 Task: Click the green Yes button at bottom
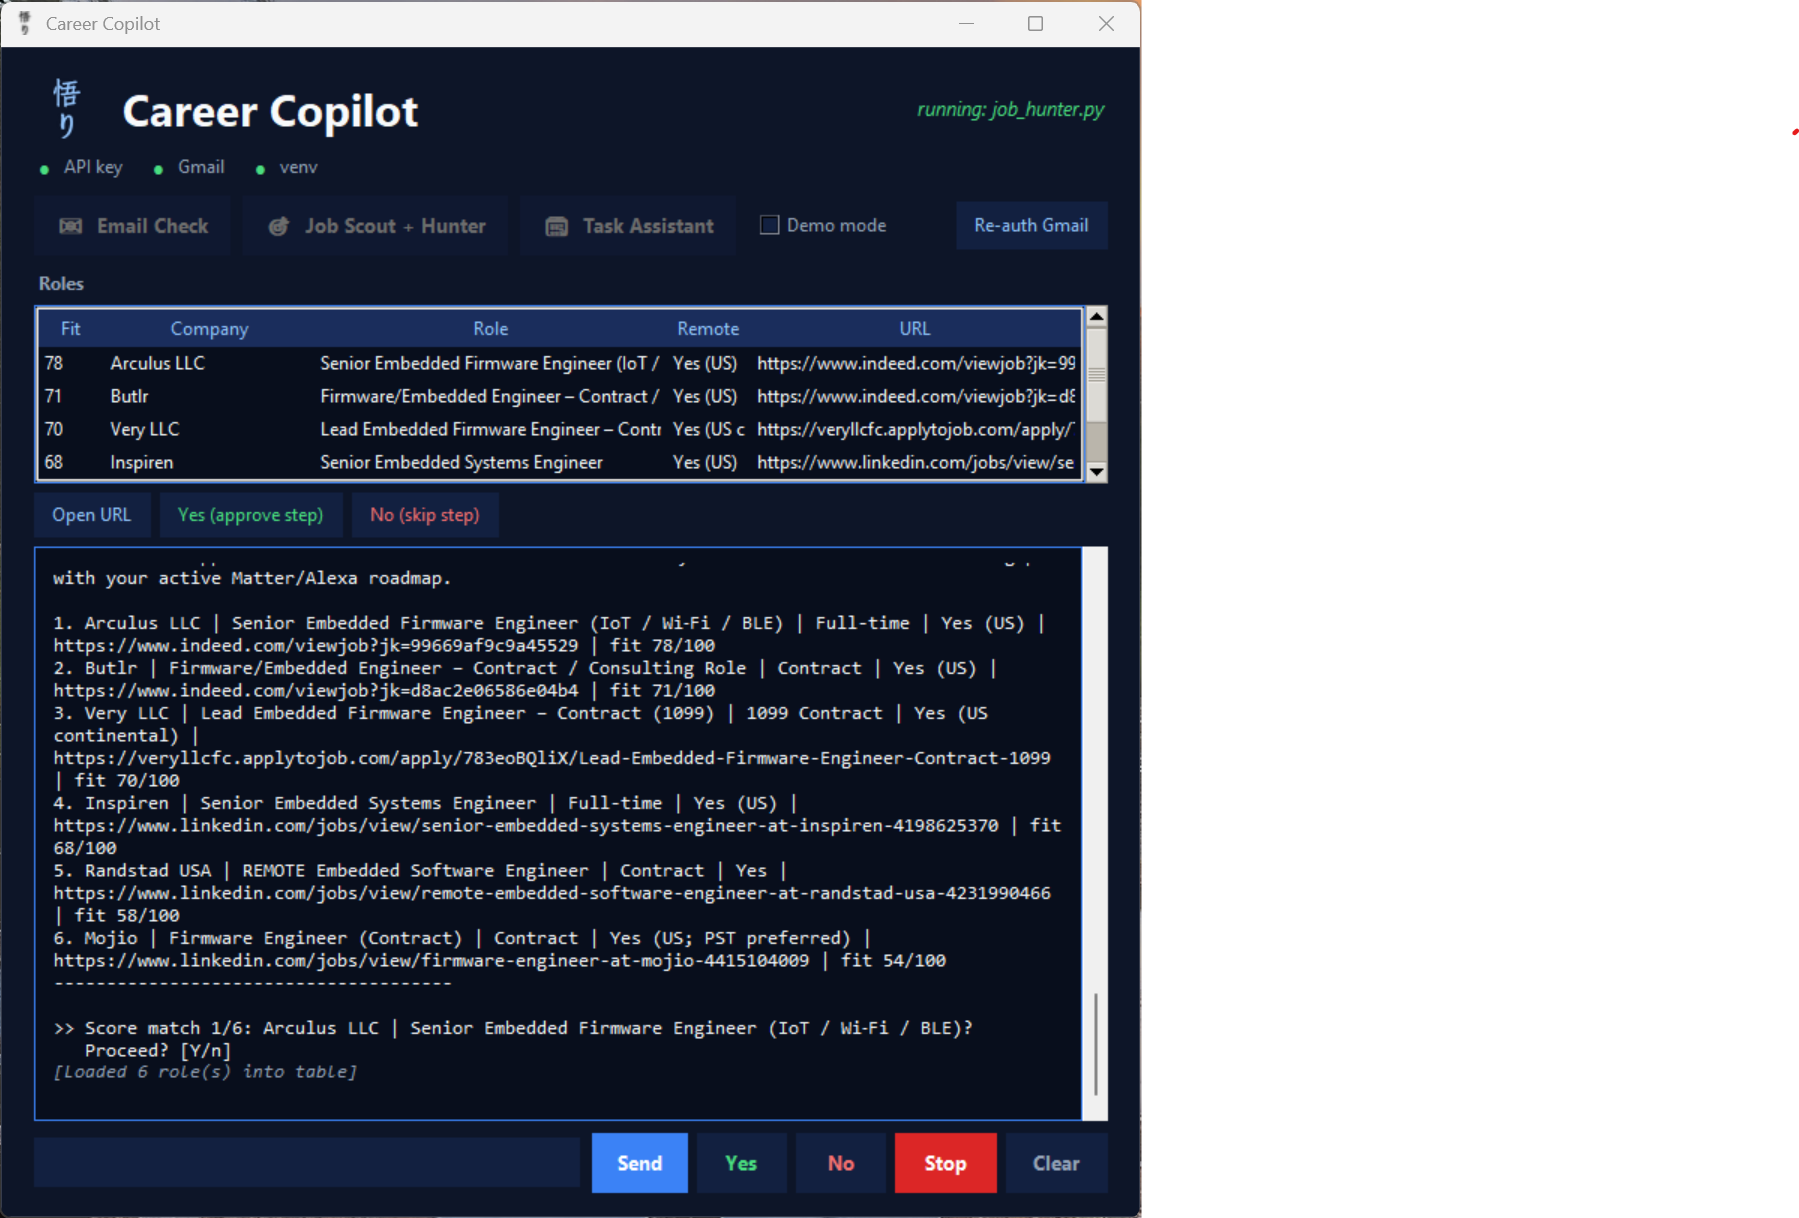point(741,1163)
